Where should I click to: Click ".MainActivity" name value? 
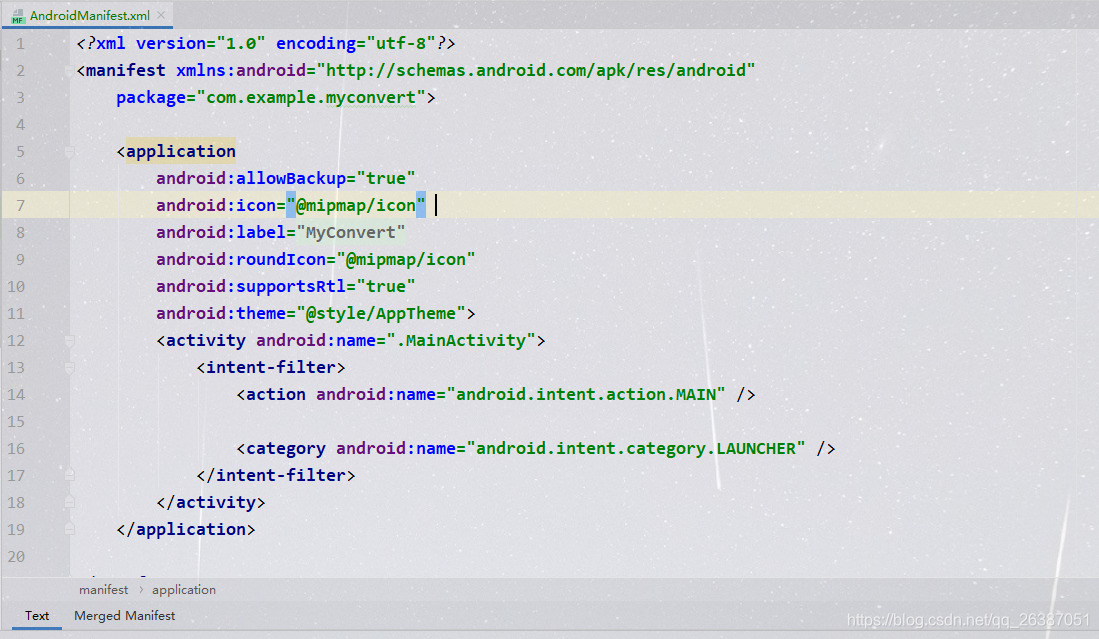pyautogui.click(x=461, y=341)
